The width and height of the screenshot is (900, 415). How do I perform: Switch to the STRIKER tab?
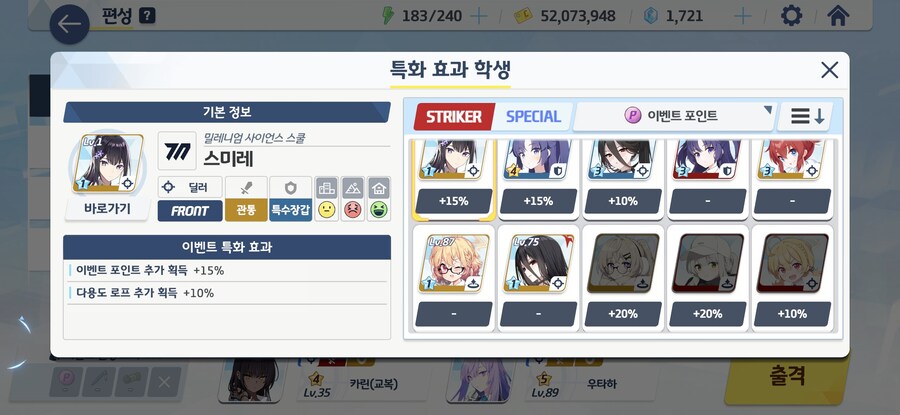[x=454, y=117]
